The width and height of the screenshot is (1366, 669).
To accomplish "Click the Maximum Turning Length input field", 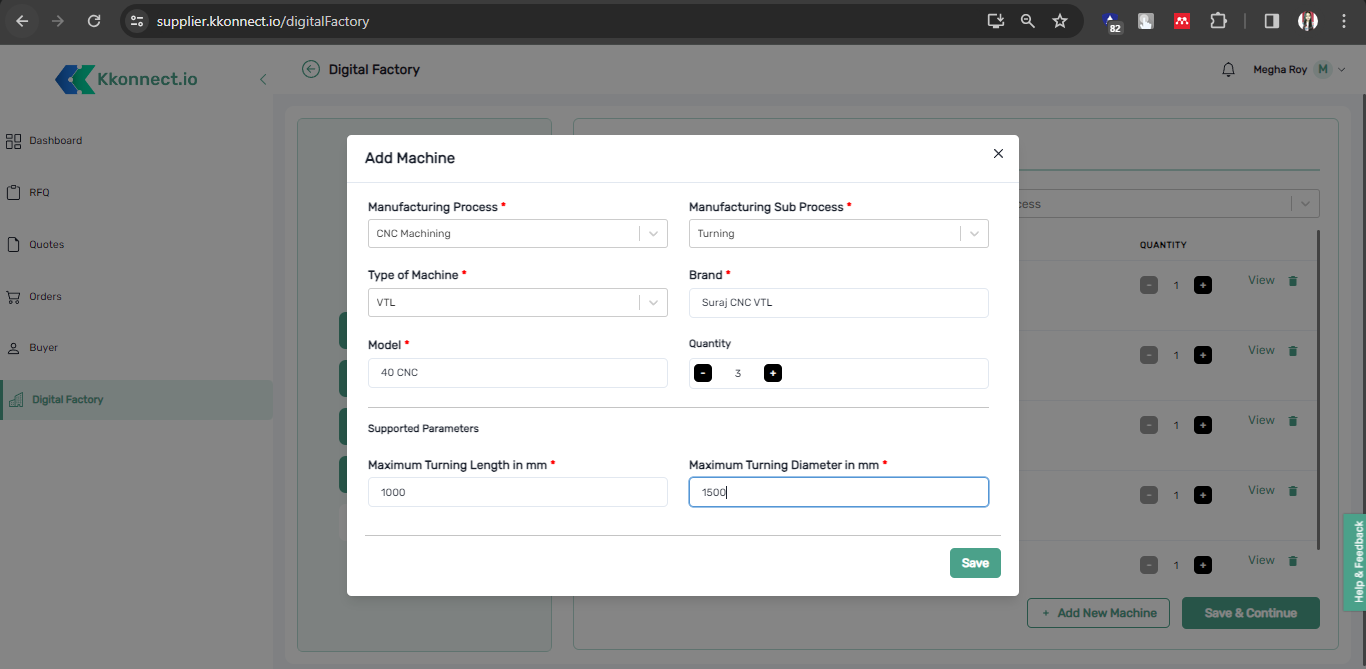I will click(x=517, y=492).
